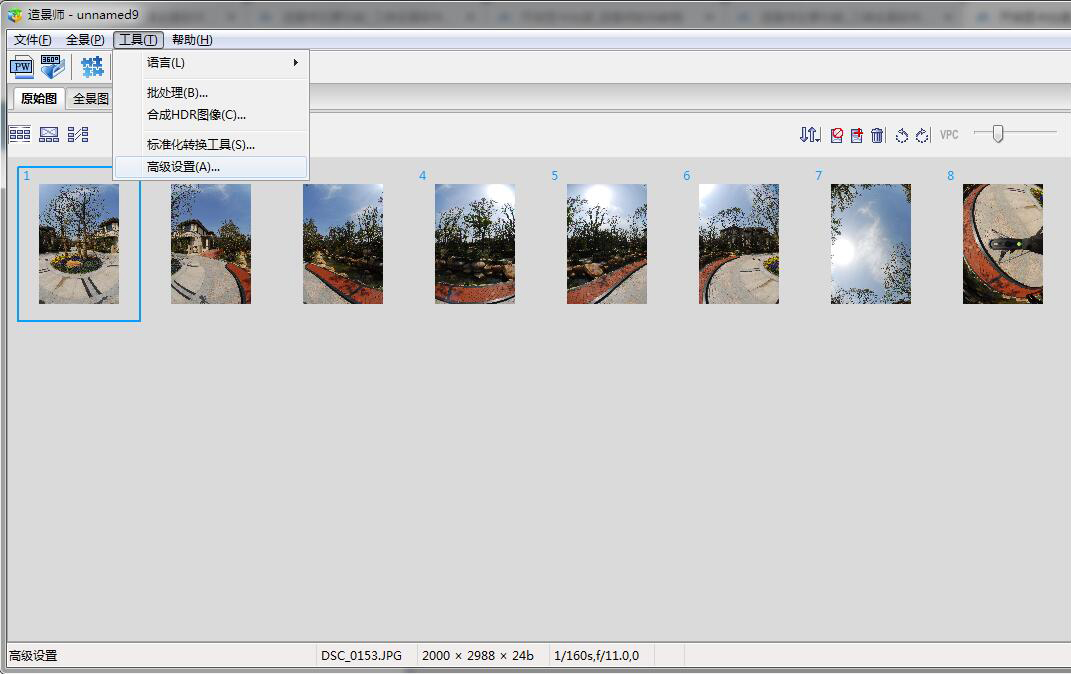Image resolution: width=1071 pixels, height=674 pixels.
Task: Rotate image clockwise with right rotate icon
Action: point(921,135)
